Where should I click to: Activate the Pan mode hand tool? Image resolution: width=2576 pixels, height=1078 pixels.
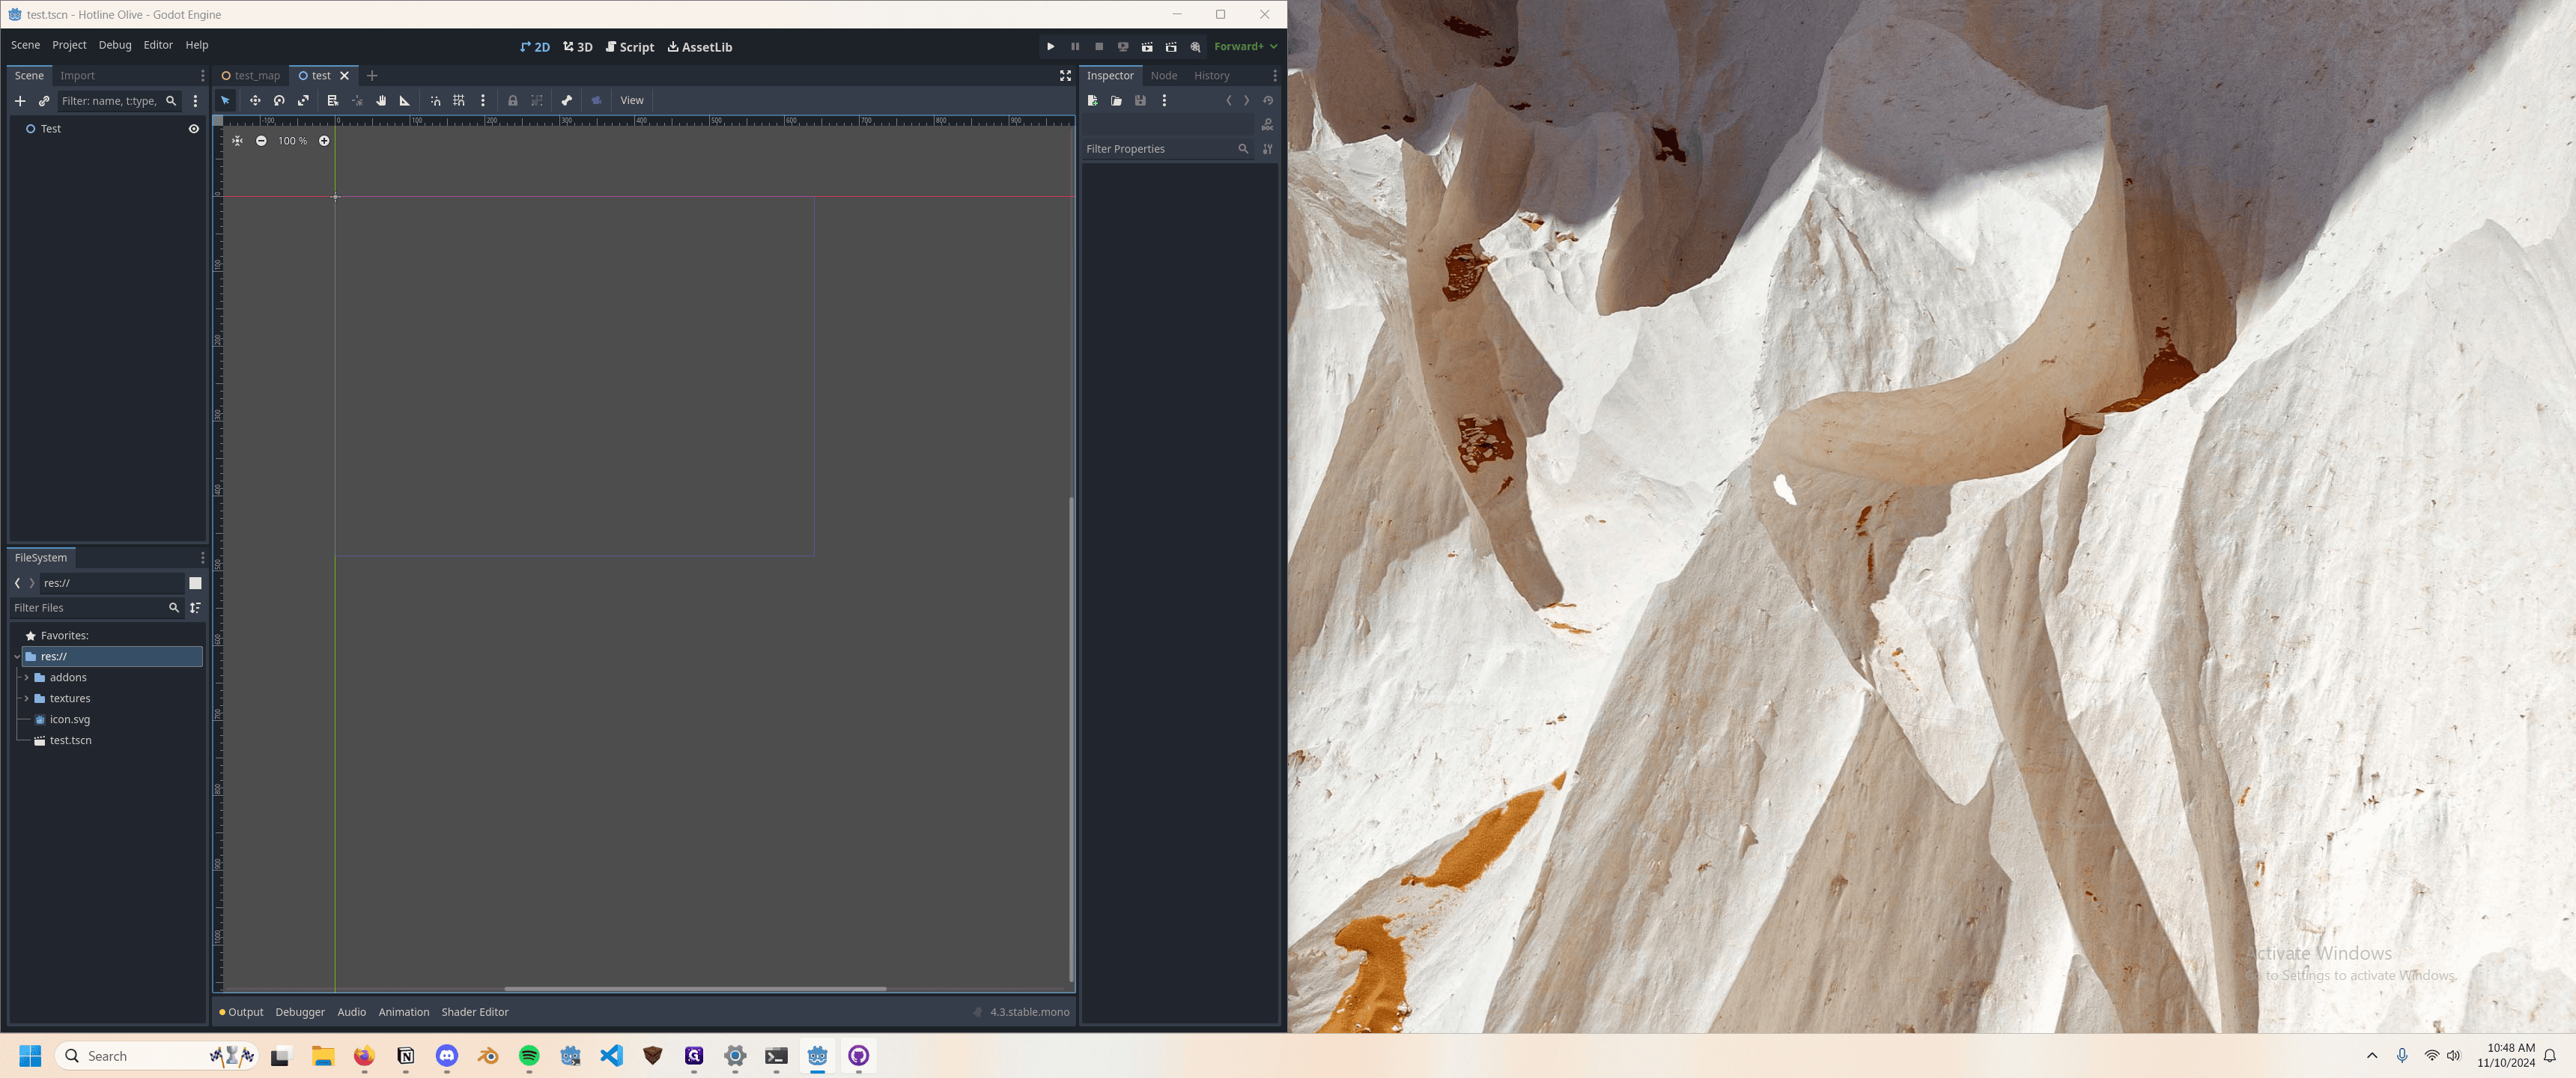coord(381,100)
